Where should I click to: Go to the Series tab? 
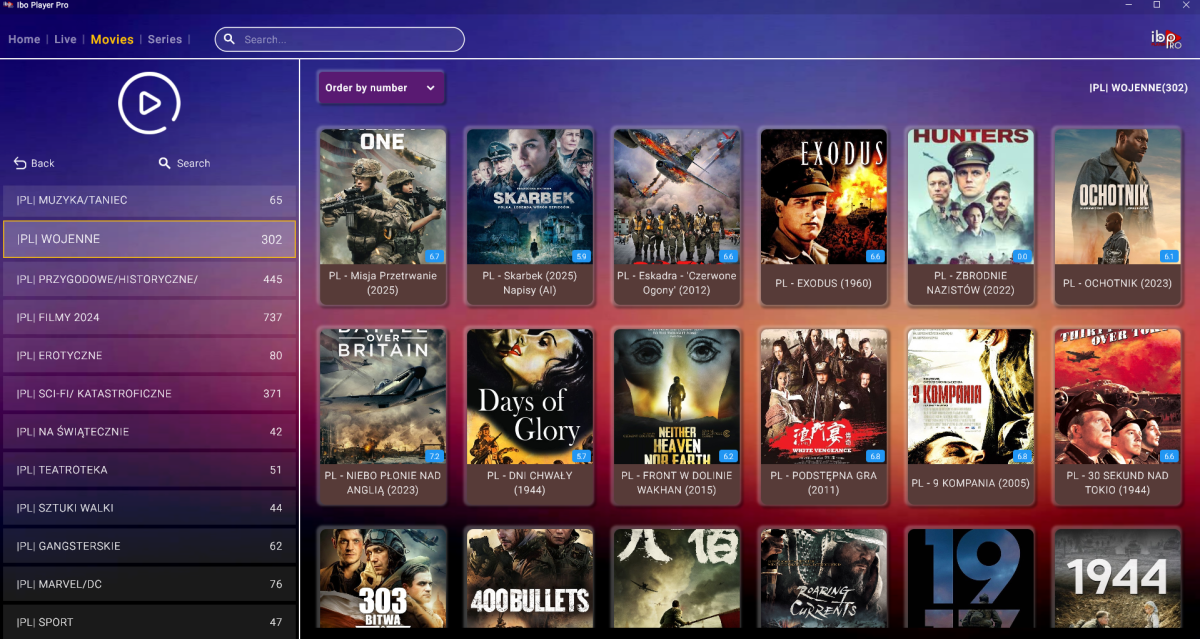pos(165,39)
